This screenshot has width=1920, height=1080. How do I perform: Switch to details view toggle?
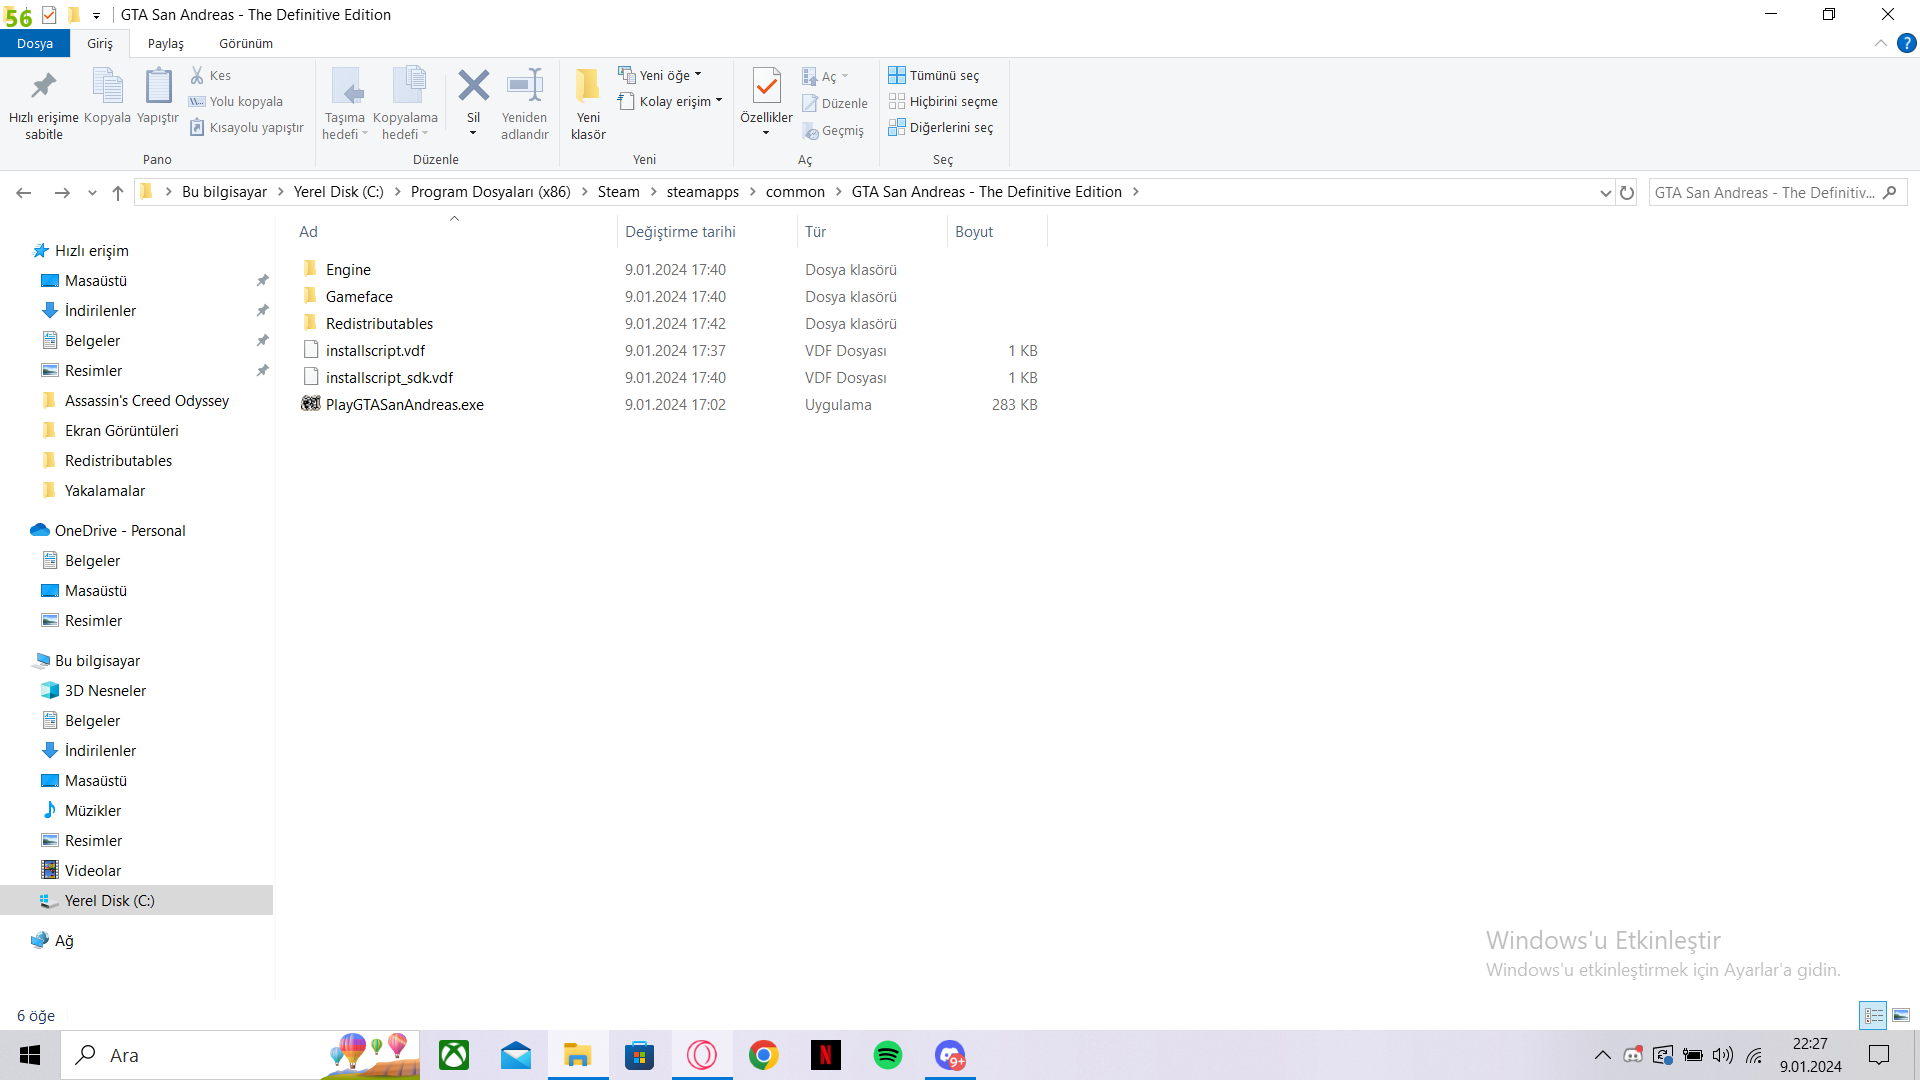(x=1873, y=1015)
